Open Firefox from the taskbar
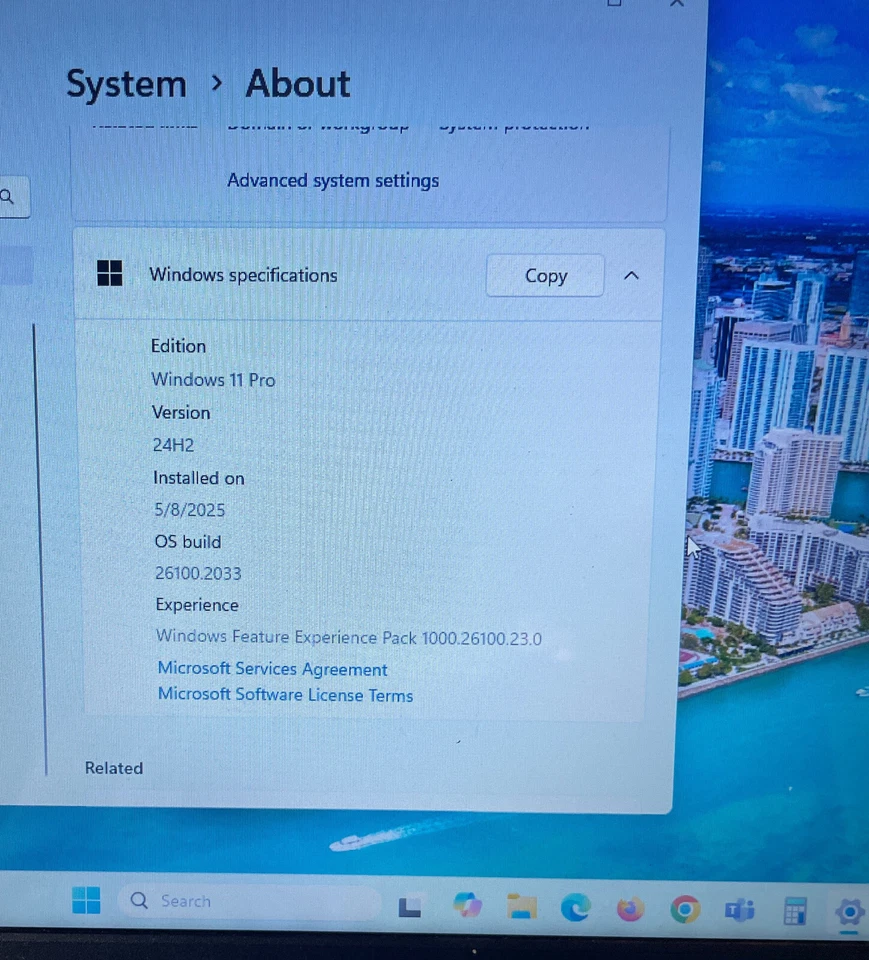The width and height of the screenshot is (869, 960). (x=628, y=910)
